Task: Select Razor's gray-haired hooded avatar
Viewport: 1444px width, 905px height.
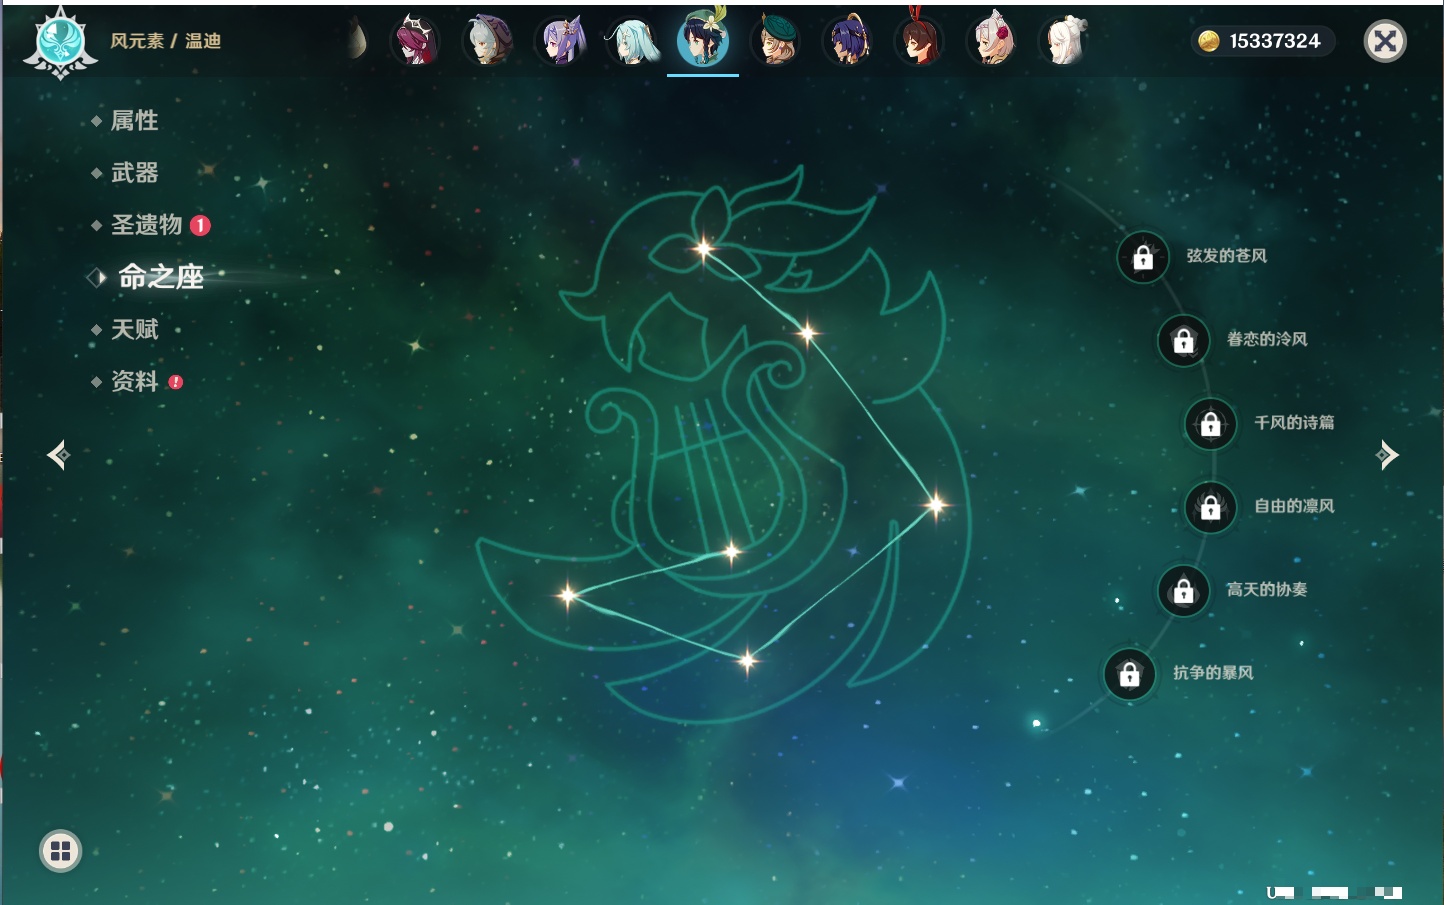Action: point(488,42)
